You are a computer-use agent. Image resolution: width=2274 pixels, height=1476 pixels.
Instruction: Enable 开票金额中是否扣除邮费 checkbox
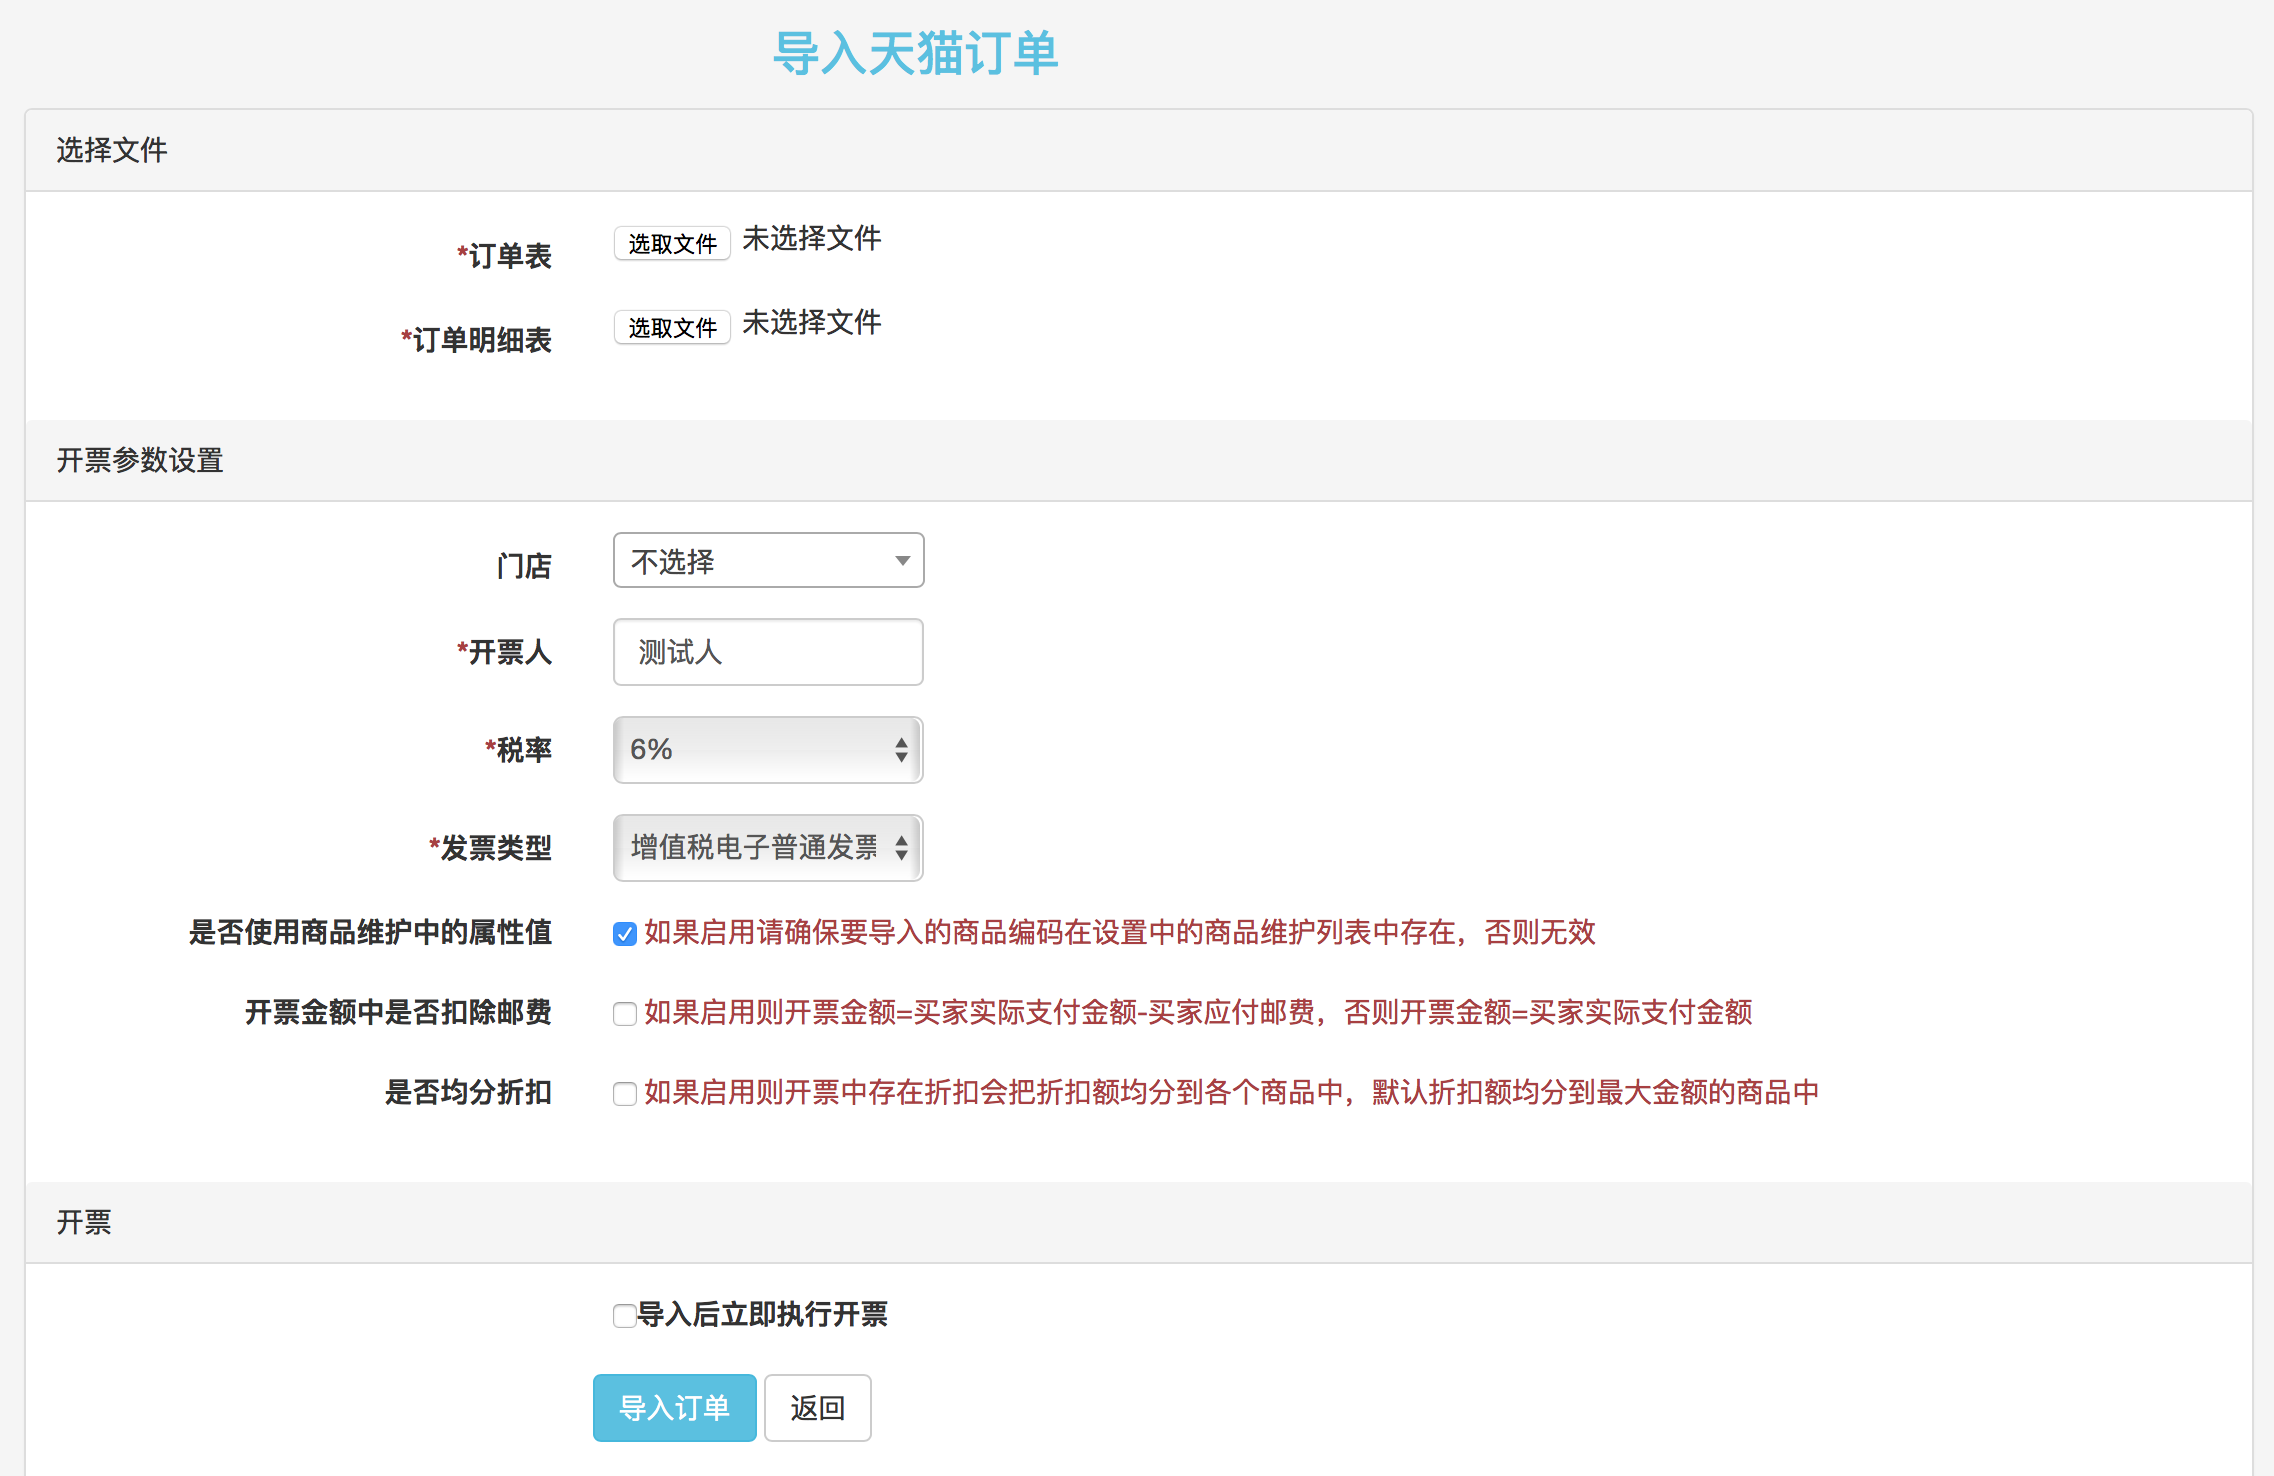click(625, 1014)
